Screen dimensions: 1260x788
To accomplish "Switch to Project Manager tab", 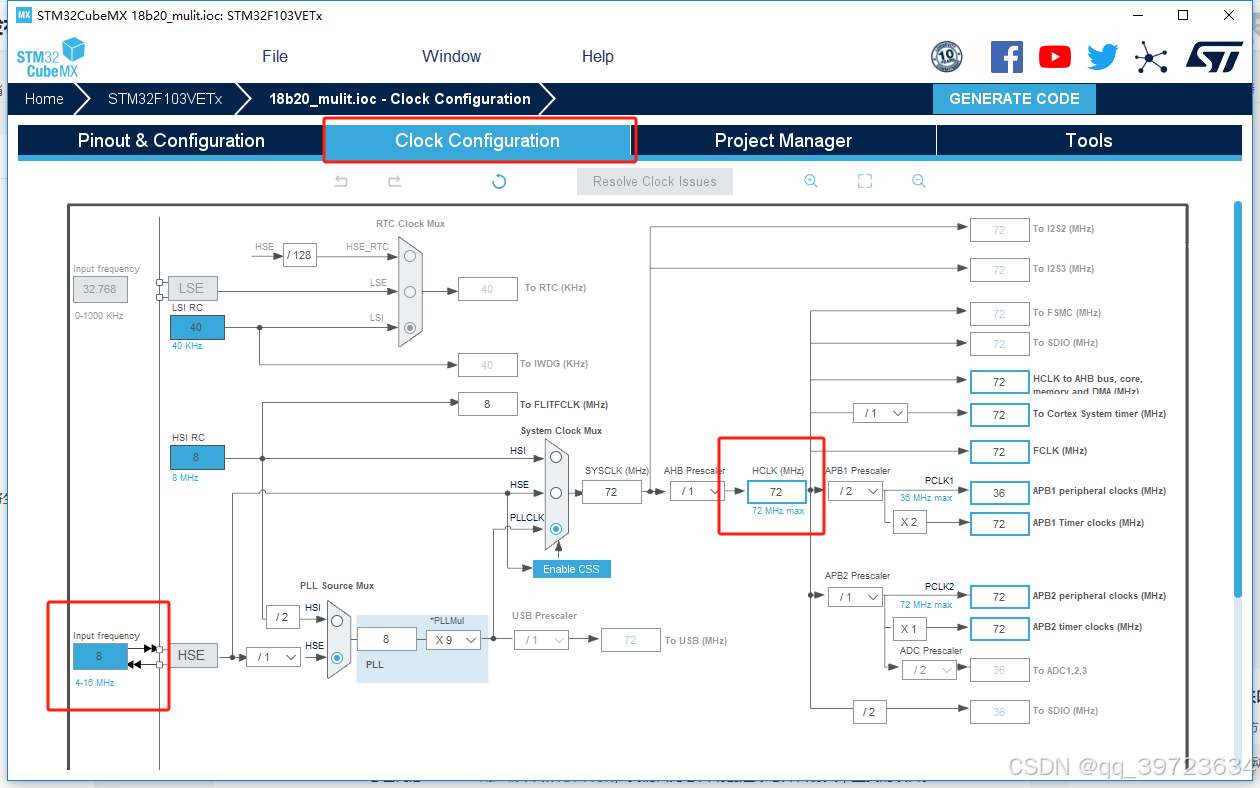I will 783,141.
